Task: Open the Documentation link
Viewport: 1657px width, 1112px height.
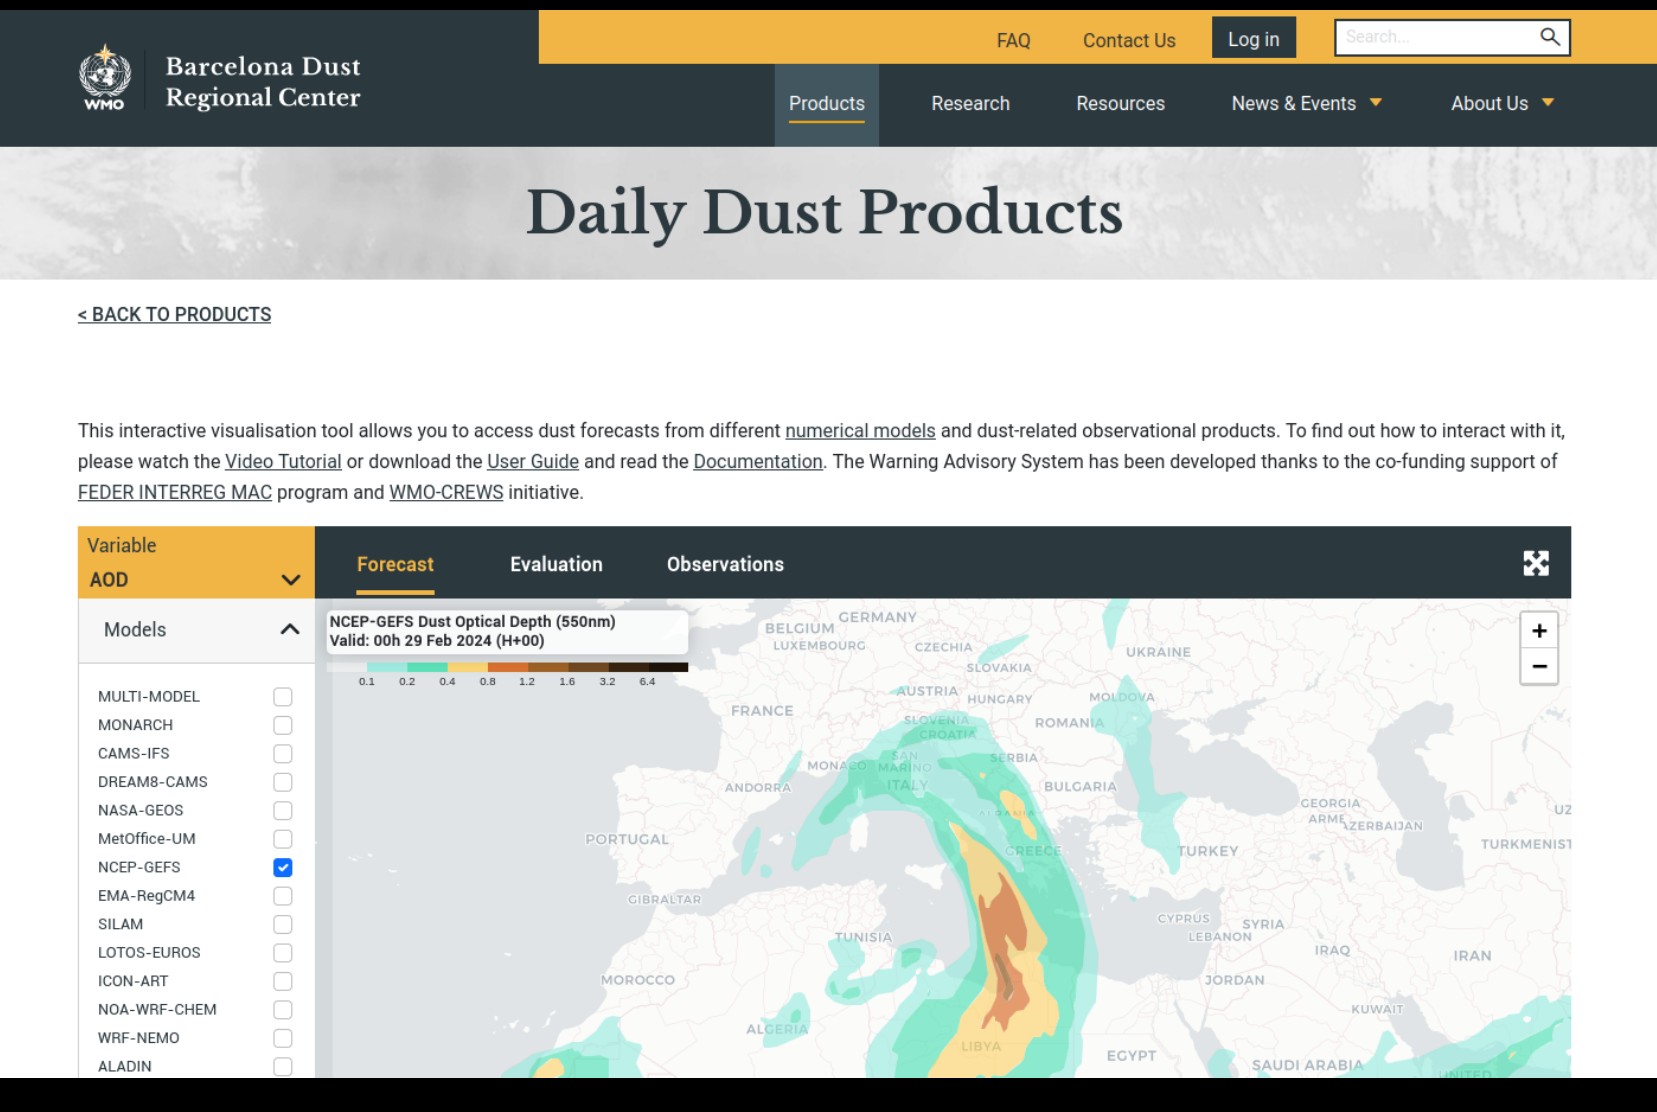Action: coord(758,462)
